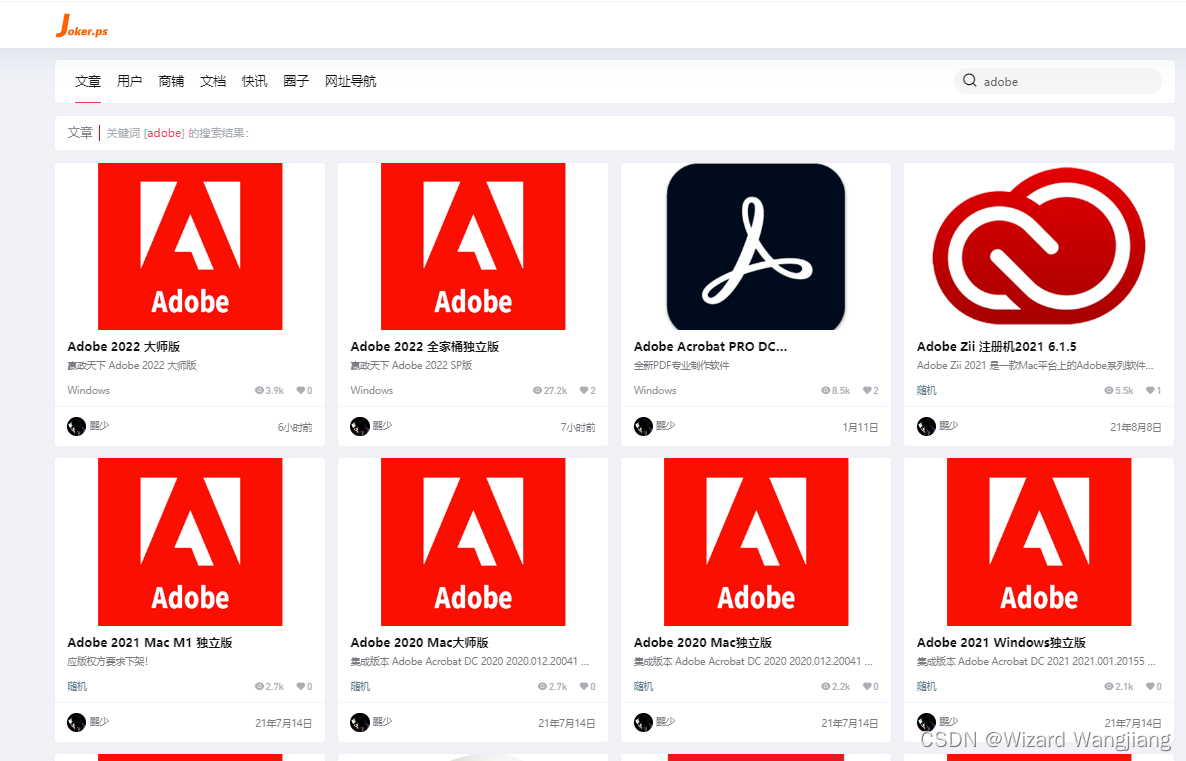The image size is (1186, 761).
Task: Toggle the like on Adobe 2021 Windows独立版
Action: (x=1148, y=686)
